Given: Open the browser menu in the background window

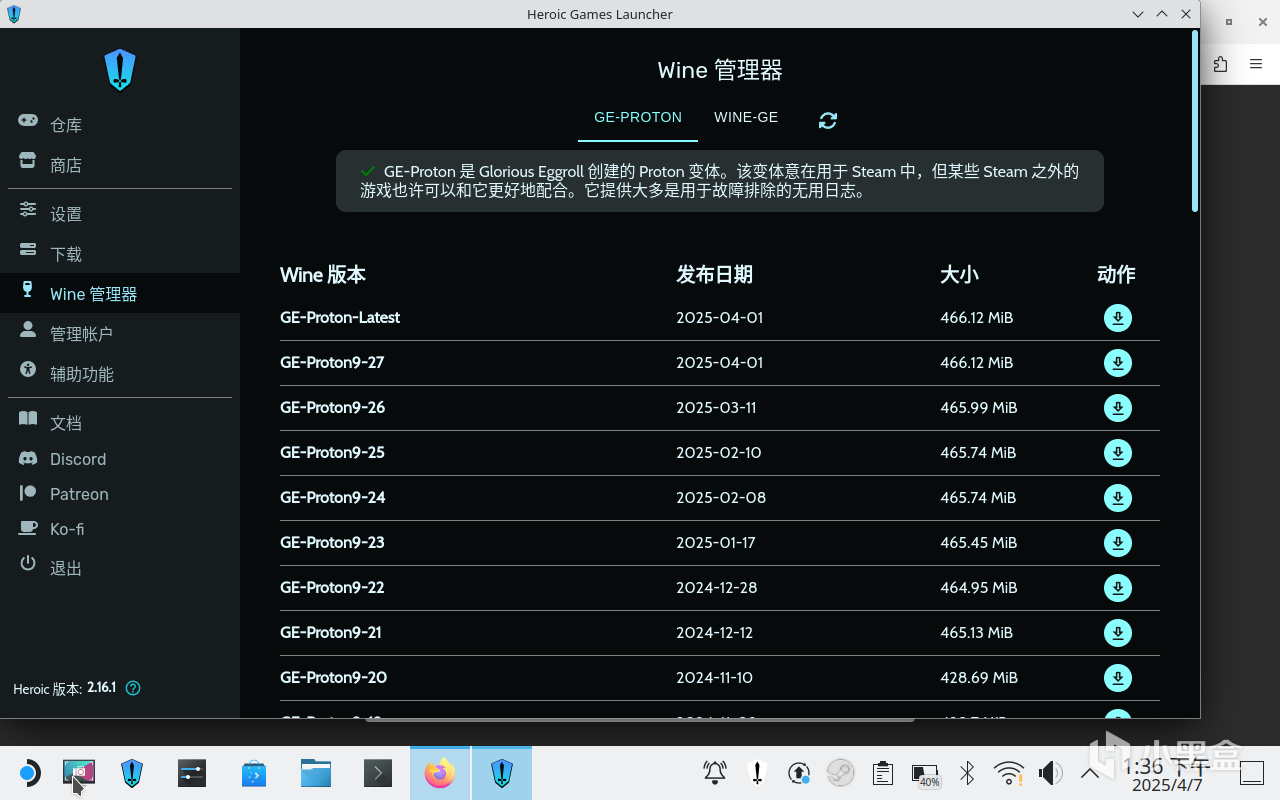Looking at the screenshot, I should point(1256,64).
